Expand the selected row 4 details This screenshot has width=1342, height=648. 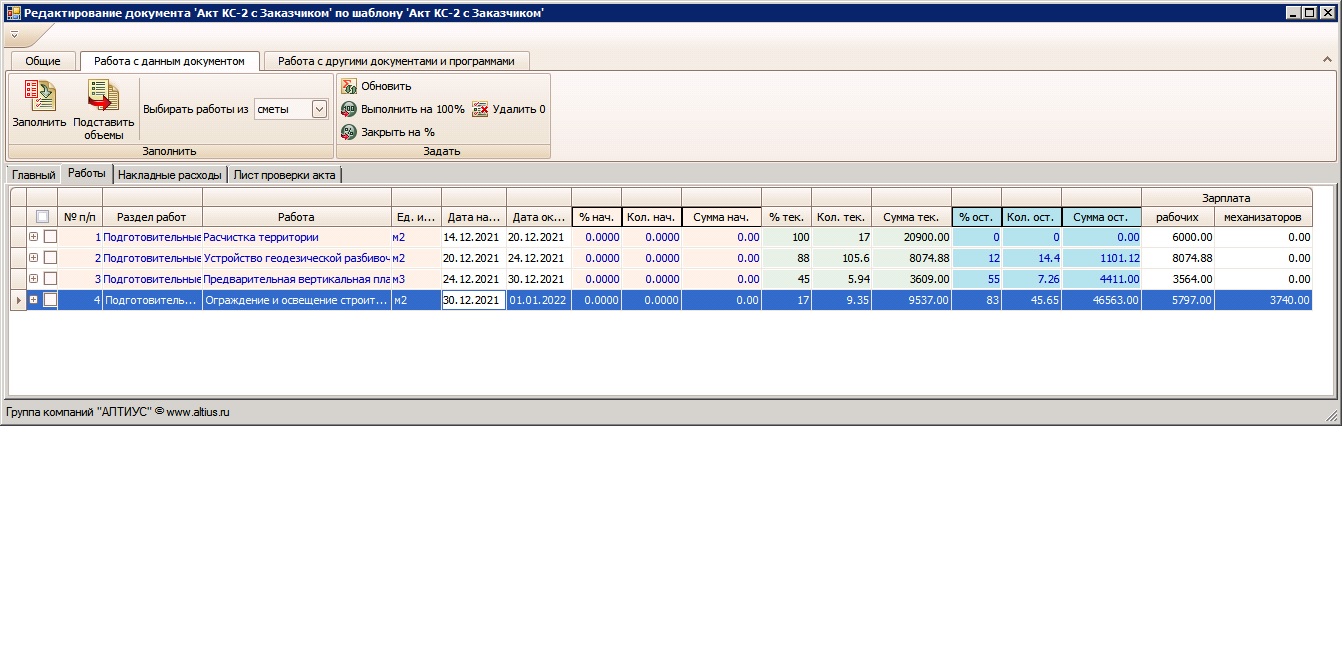pyautogui.click(x=33, y=299)
